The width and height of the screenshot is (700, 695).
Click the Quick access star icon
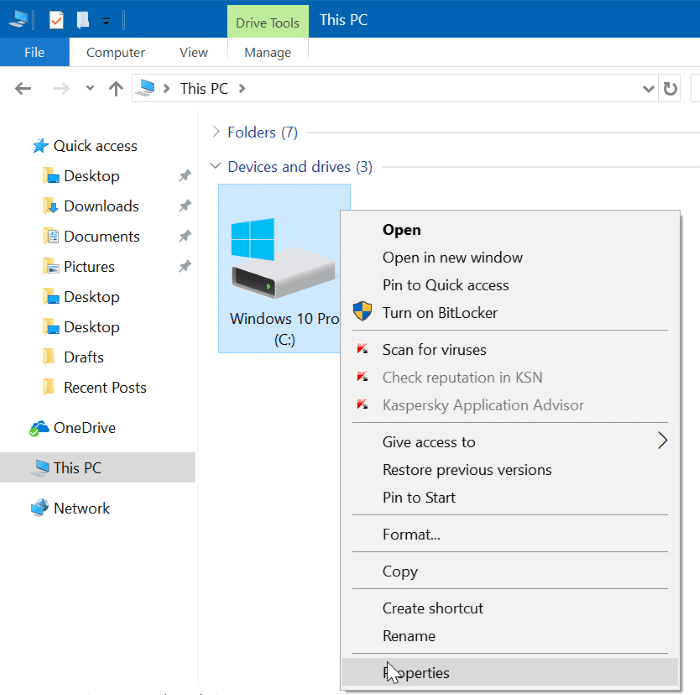(x=40, y=146)
